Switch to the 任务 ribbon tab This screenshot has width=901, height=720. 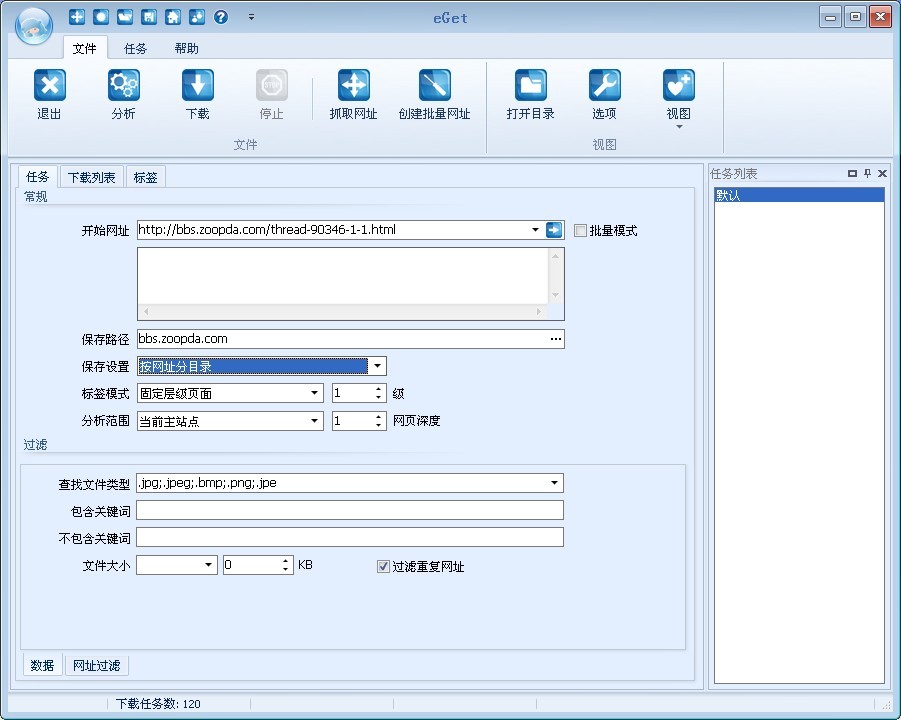click(x=136, y=48)
